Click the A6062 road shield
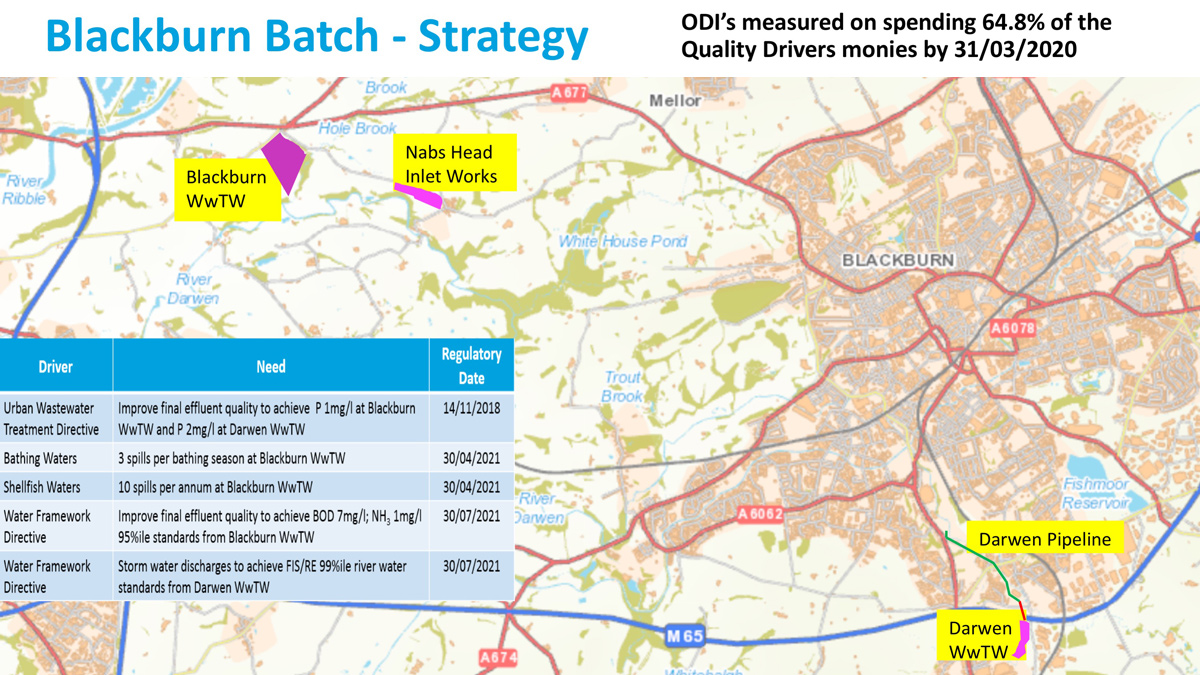The image size is (1200, 675). point(760,514)
